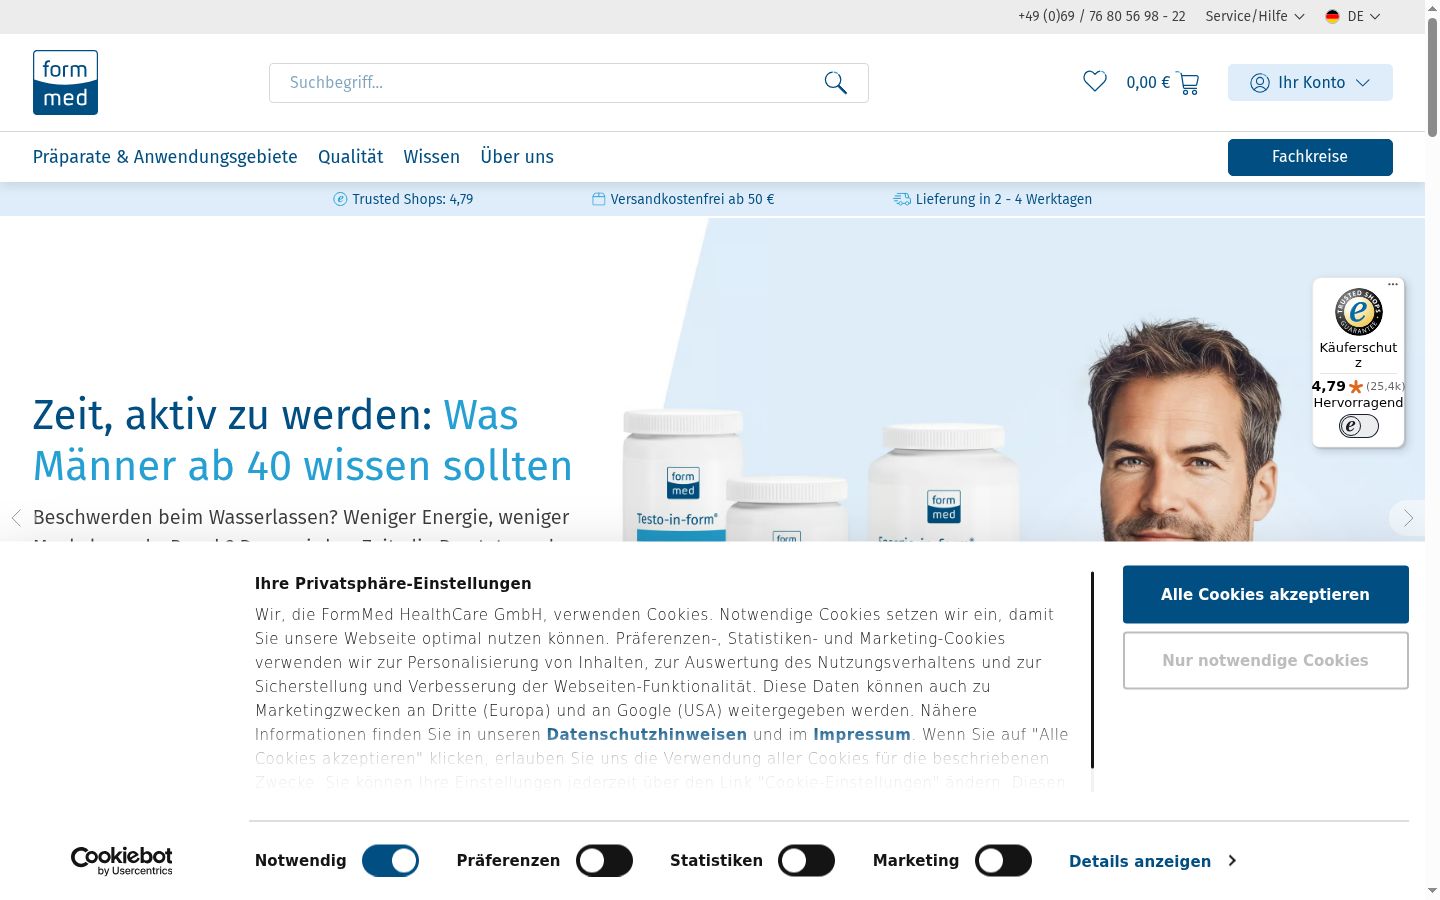Click Alle Cookies akzeptieren button

click(x=1265, y=594)
